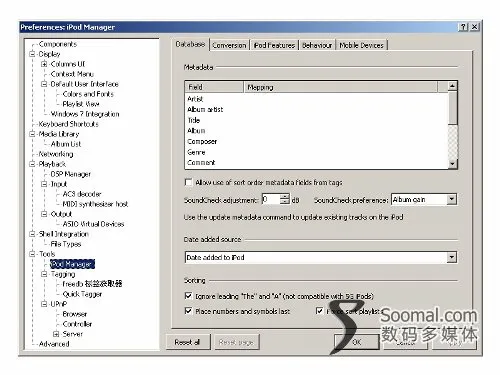Select the Genre metadata row
Image resolution: width=500 pixels, height=375 pixels.
click(317, 152)
